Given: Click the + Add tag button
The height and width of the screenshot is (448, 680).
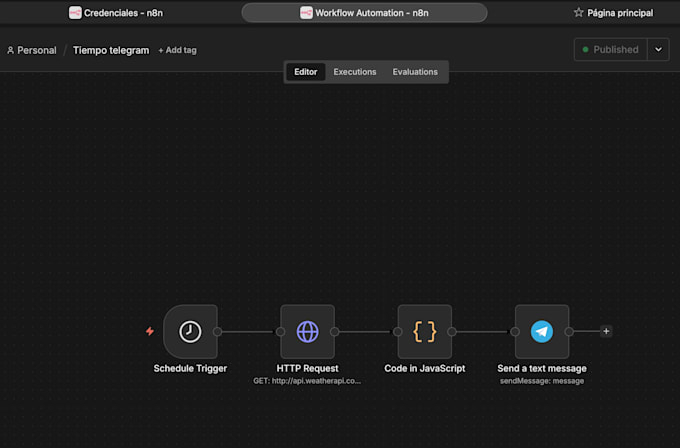Looking at the screenshot, I should (177, 50).
